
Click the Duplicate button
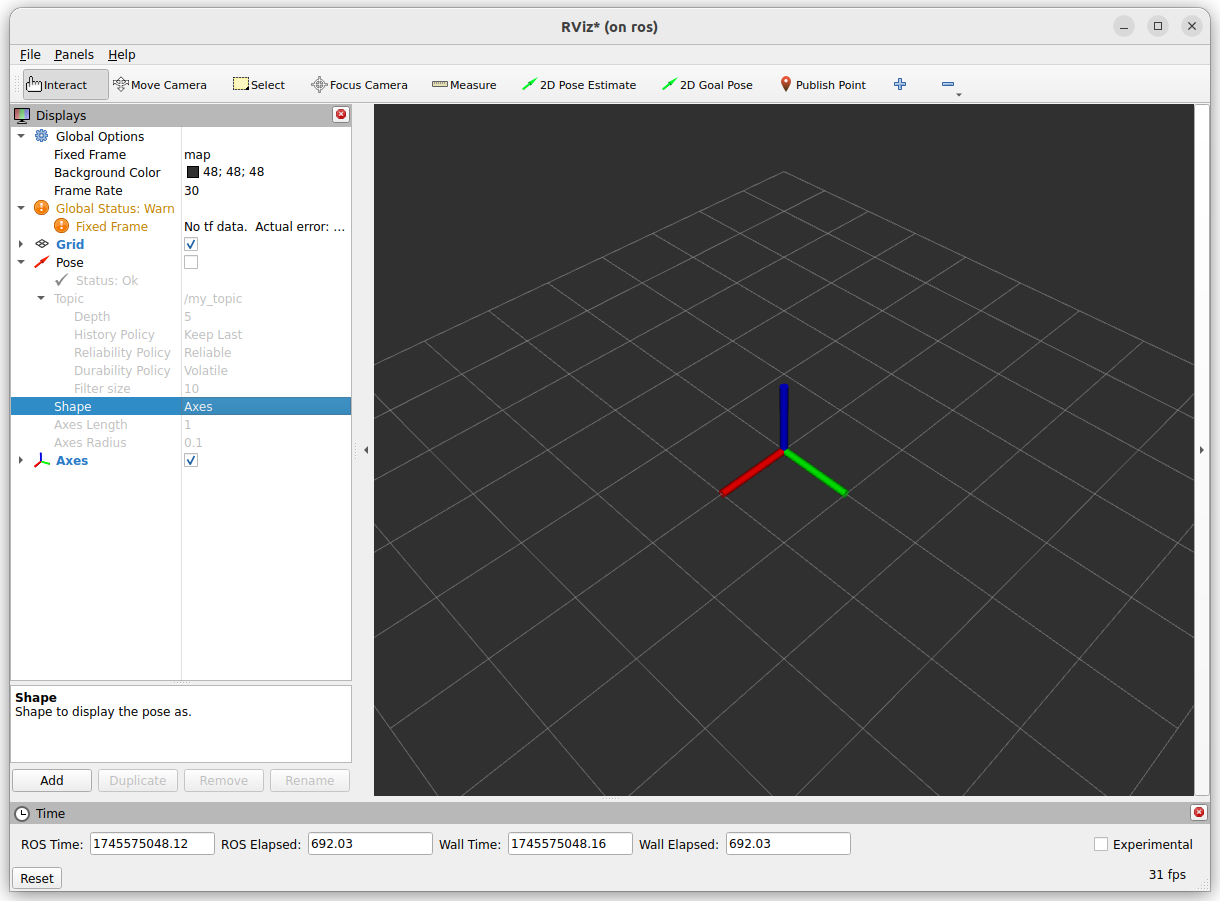pyautogui.click(x=138, y=780)
